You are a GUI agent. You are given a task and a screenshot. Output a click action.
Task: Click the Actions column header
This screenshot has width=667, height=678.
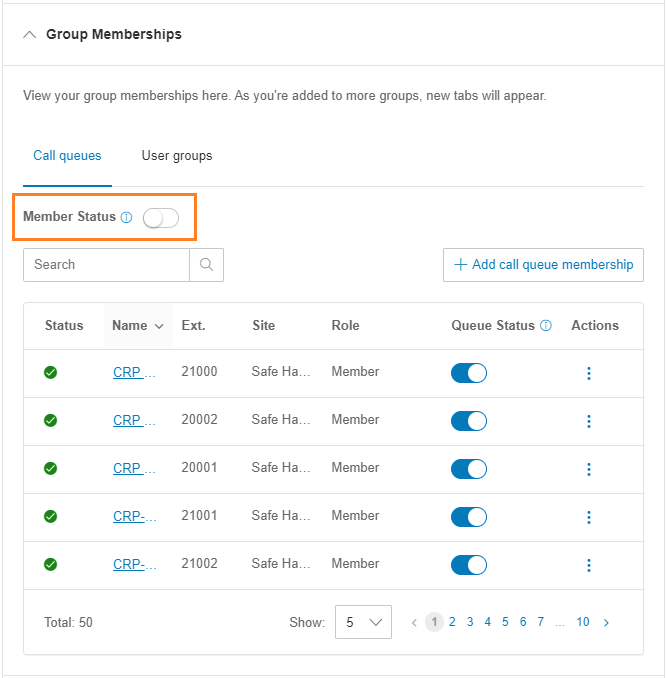click(595, 326)
